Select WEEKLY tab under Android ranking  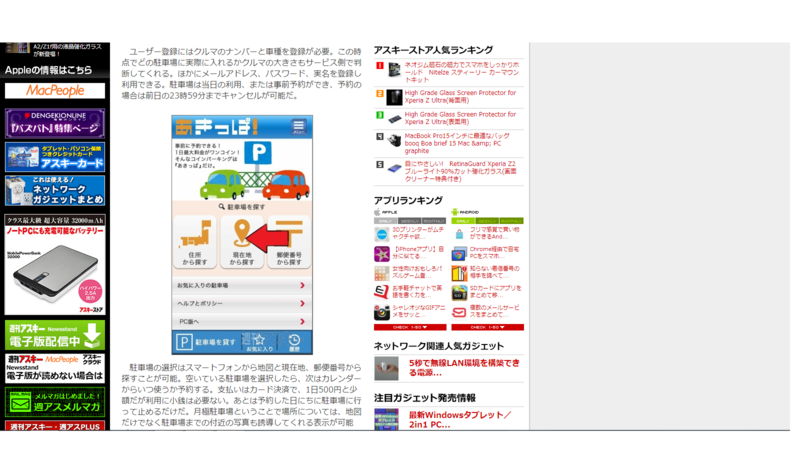[487, 221]
